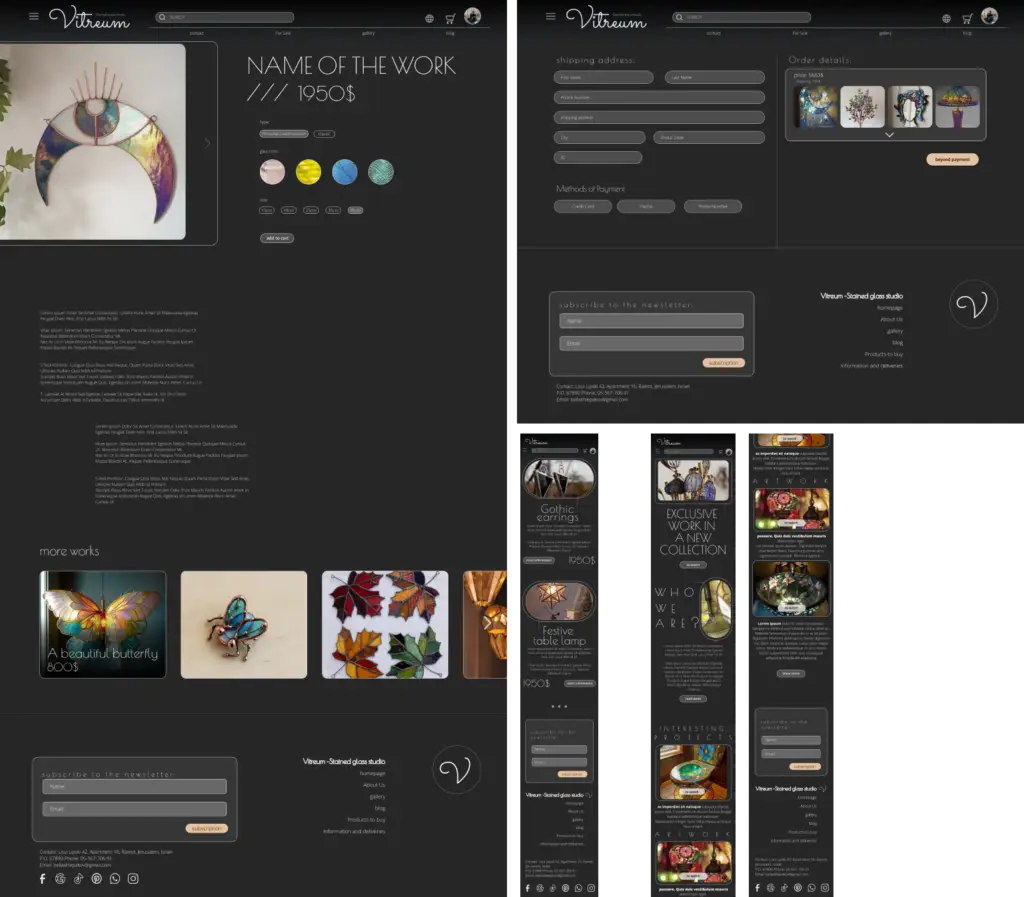The width and height of the screenshot is (1024, 897).
Task: Show next product image with right arrow
Action: 207,144
